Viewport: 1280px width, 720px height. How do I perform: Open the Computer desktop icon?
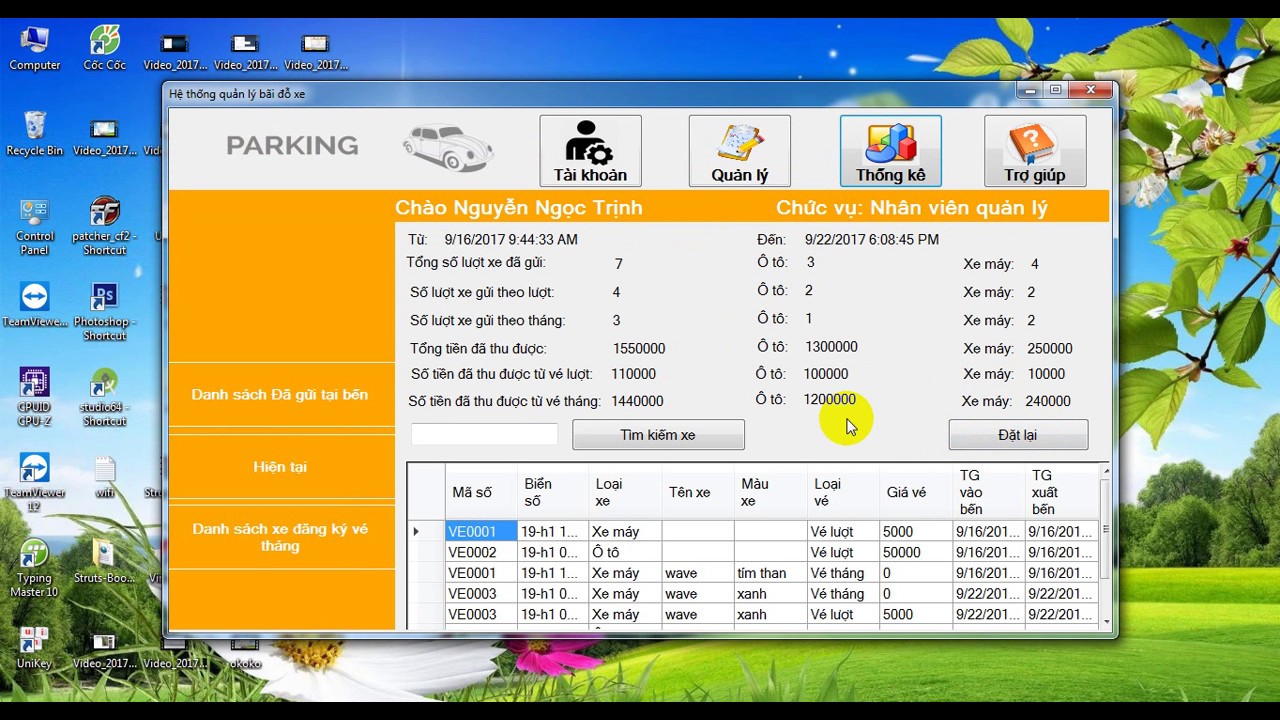pyautogui.click(x=35, y=48)
